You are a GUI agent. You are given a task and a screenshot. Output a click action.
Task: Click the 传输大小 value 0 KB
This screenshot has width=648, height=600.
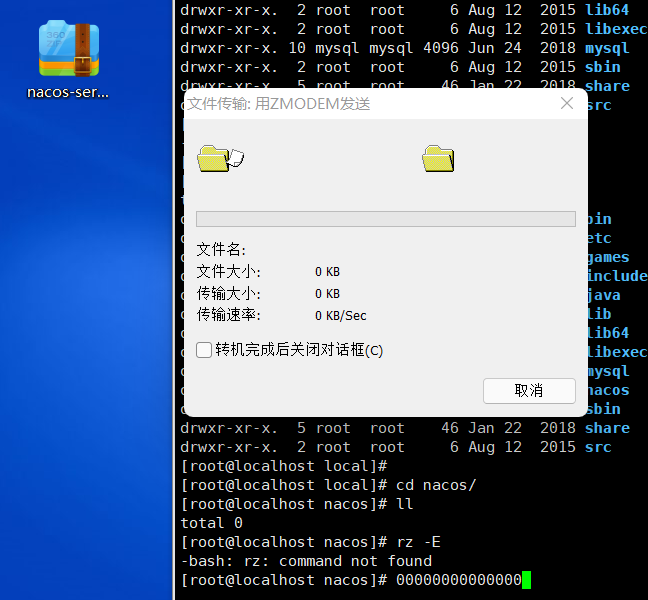click(x=327, y=294)
